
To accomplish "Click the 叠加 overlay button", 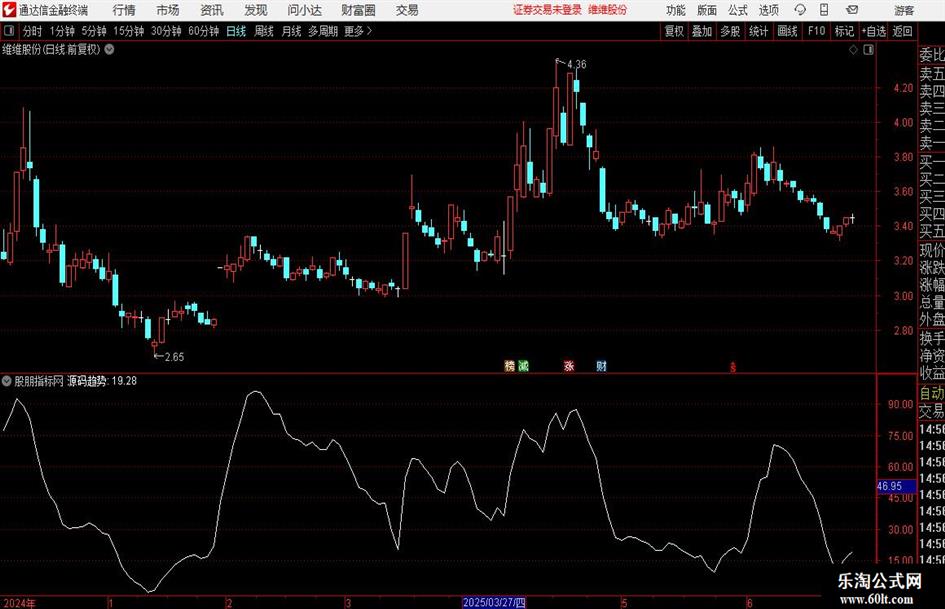I will tap(702, 31).
